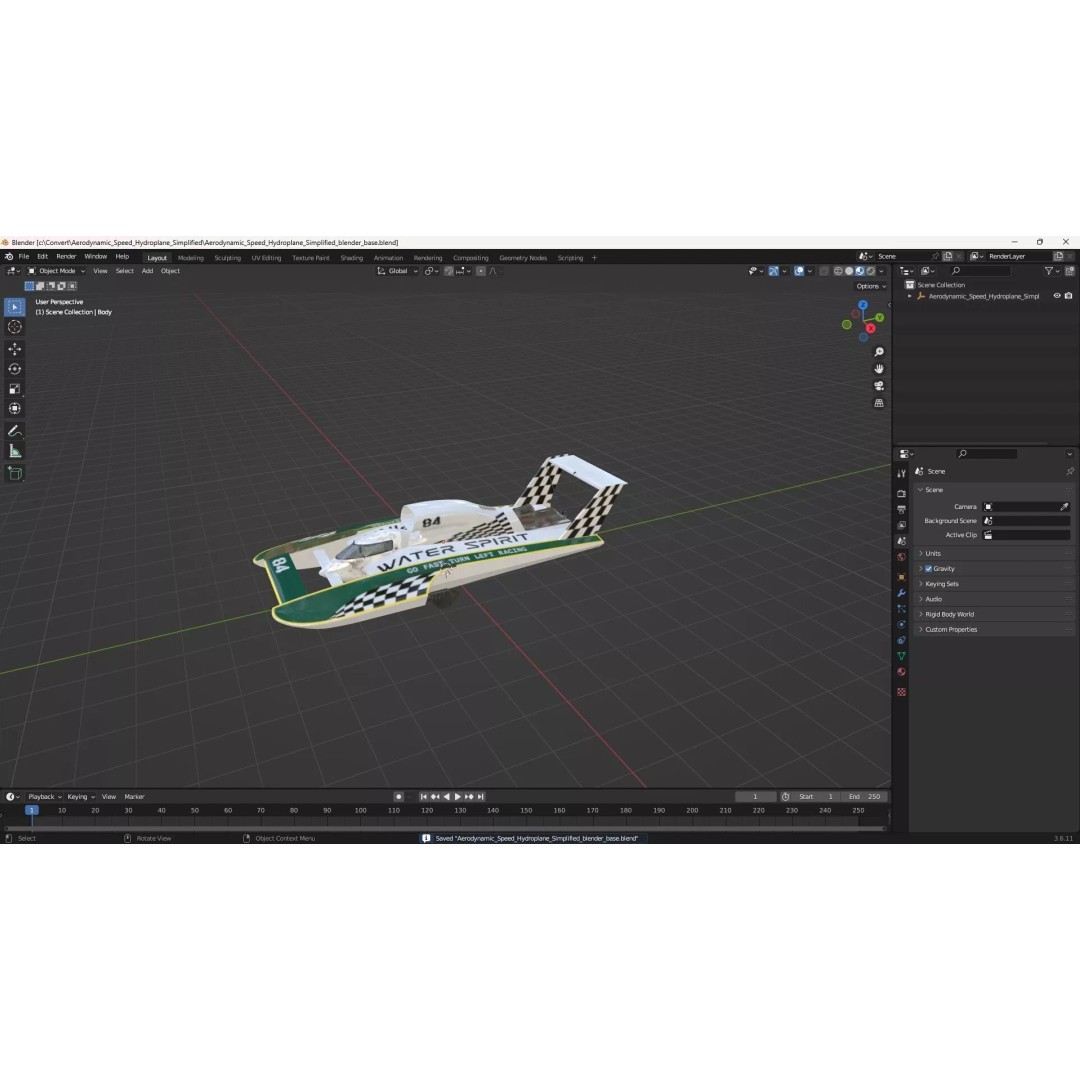Pick the Scale tool

[14, 389]
